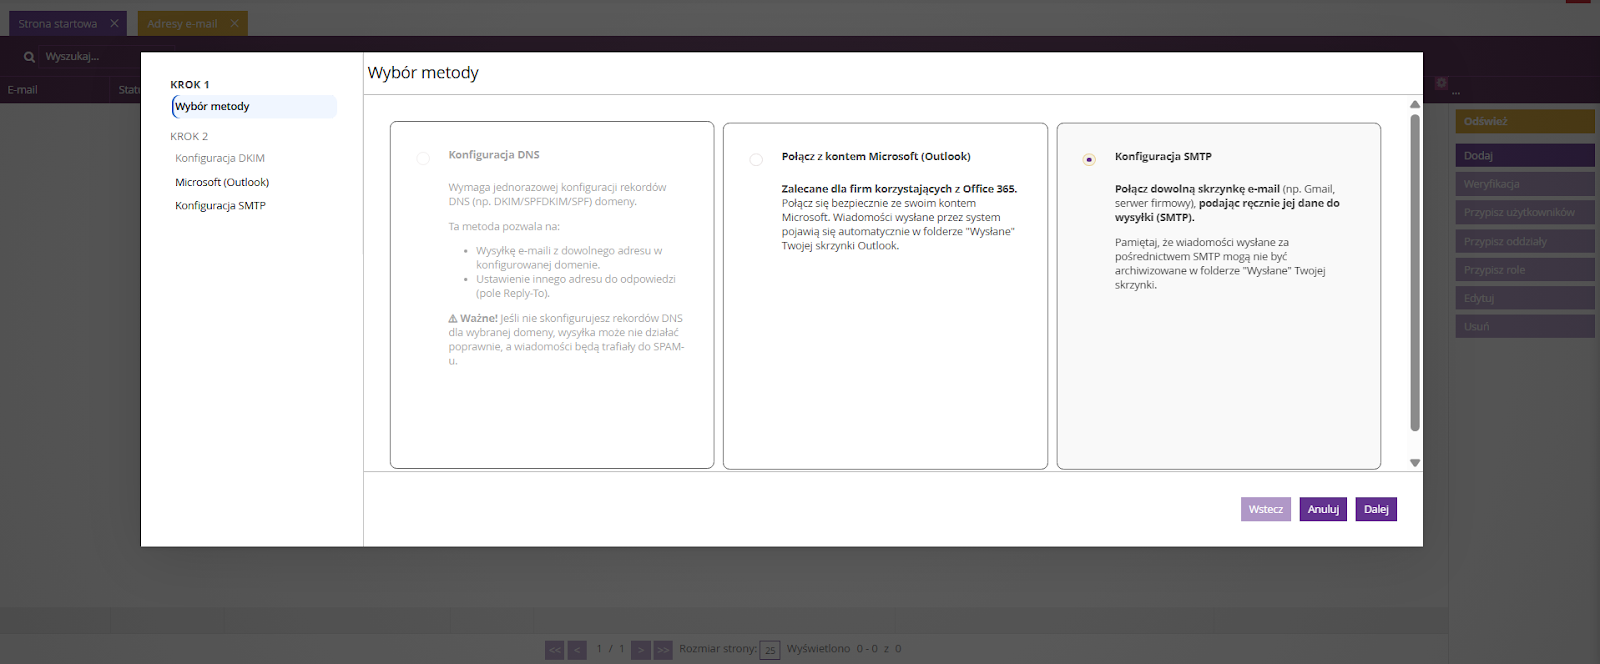
Task: Select the Konfiguracja SMTP radio button
Action: pyautogui.click(x=1089, y=160)
